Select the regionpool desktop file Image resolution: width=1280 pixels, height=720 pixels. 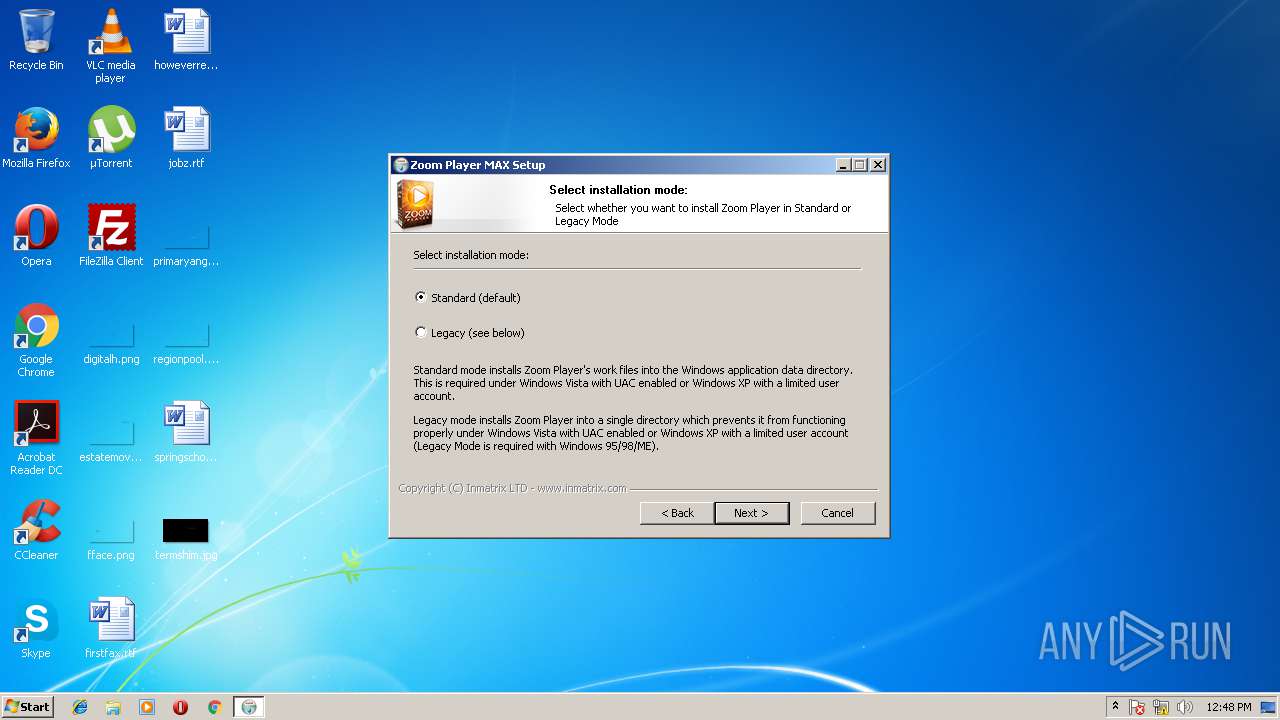[186, 342]
